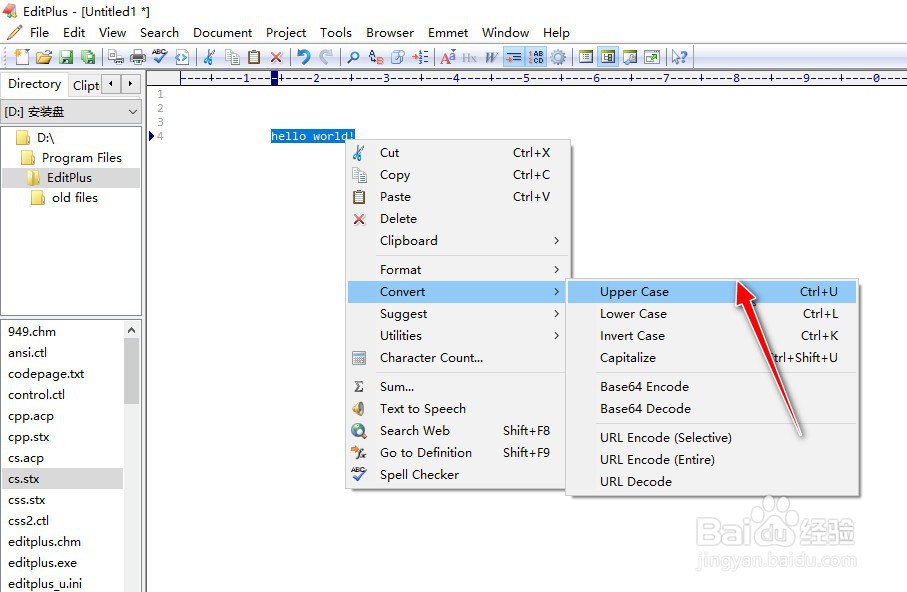
Task: Click the left tab scroll arrow
Action: (110, 84)
